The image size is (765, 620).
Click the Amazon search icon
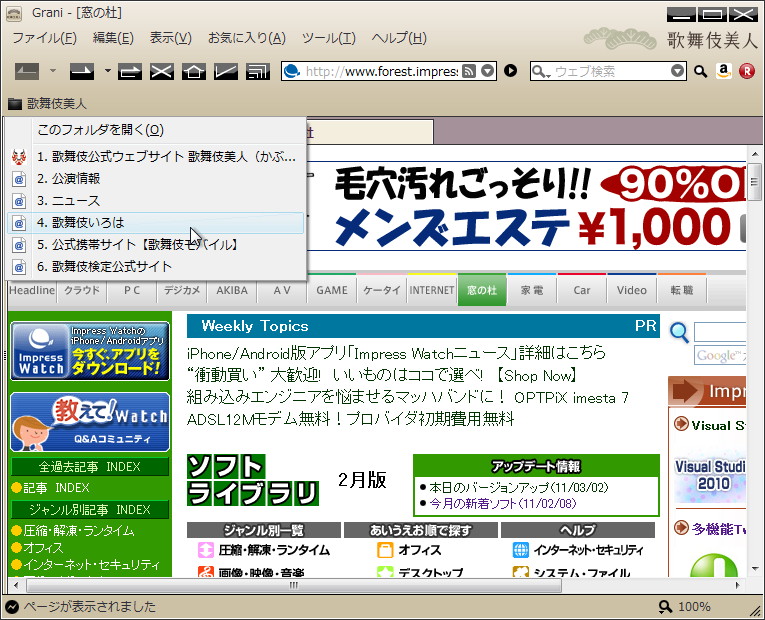click(x=724, y=71)
